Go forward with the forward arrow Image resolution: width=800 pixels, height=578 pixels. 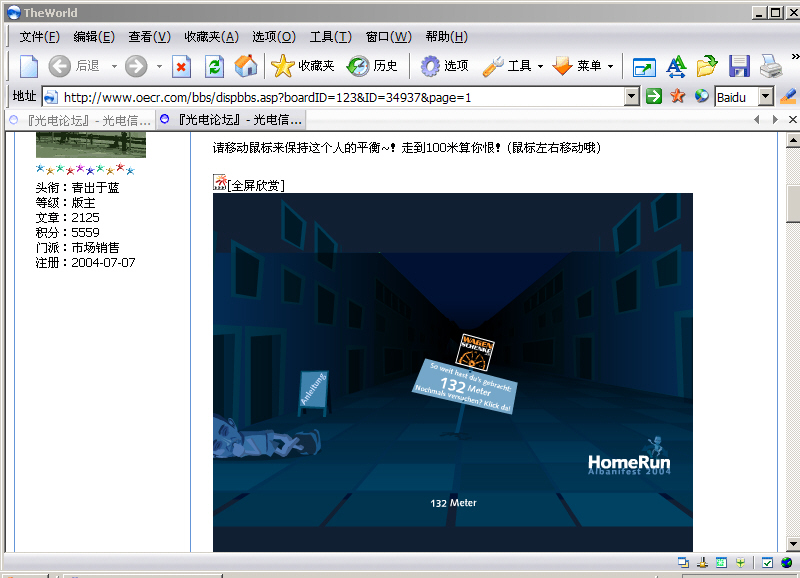[x=136, y=66]
